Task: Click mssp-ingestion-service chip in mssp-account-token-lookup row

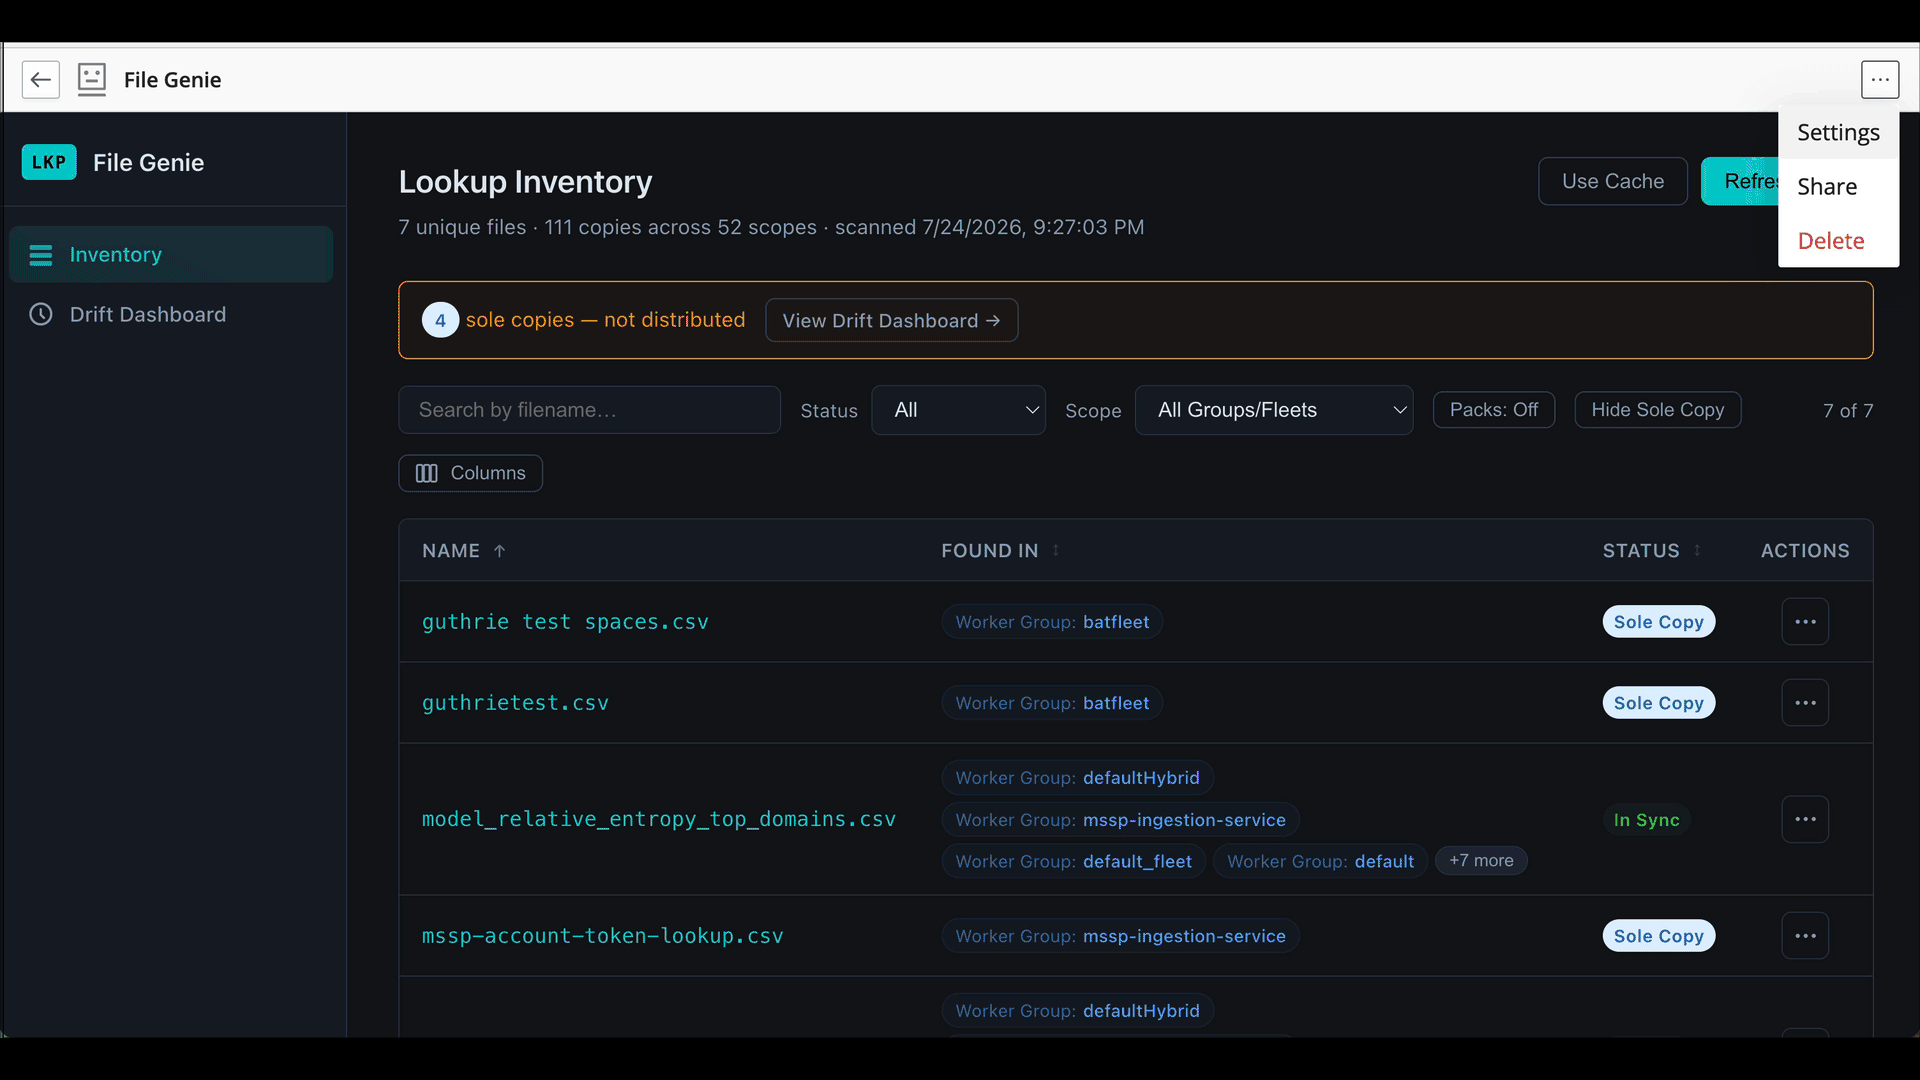Action: [1120, 936]
